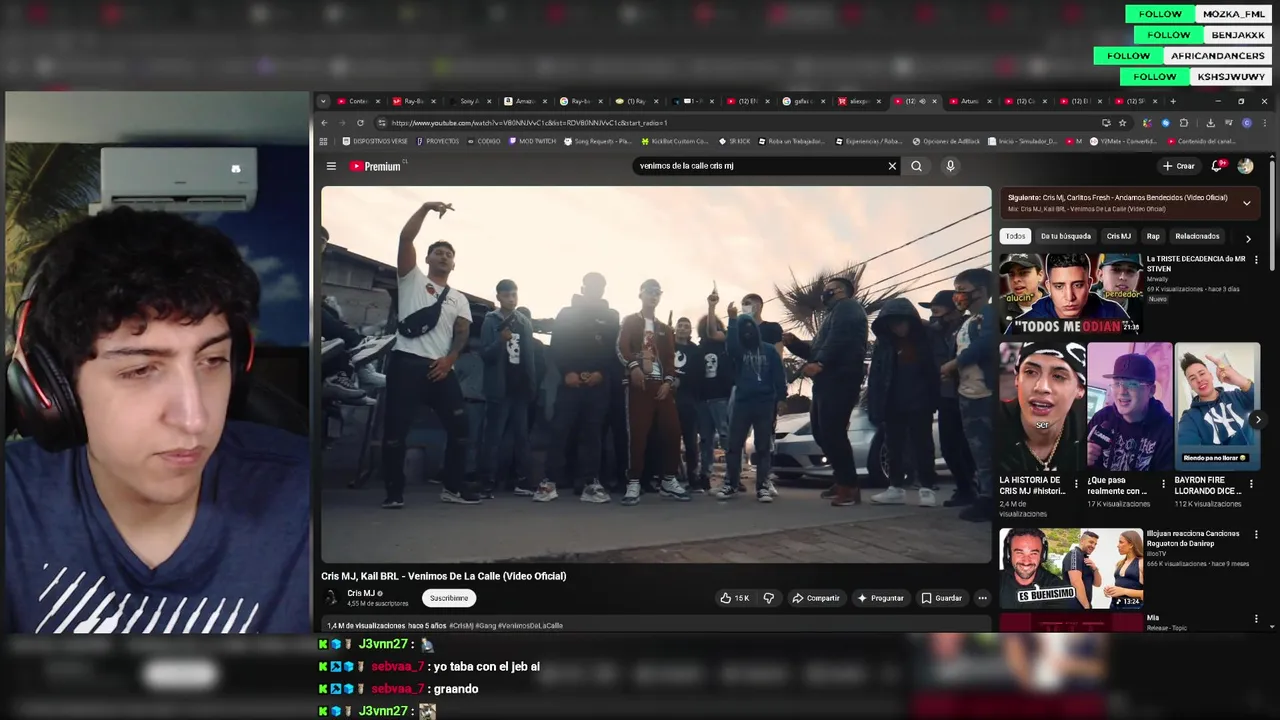Switch to the aliexpr browser tab

click(859, 101)
